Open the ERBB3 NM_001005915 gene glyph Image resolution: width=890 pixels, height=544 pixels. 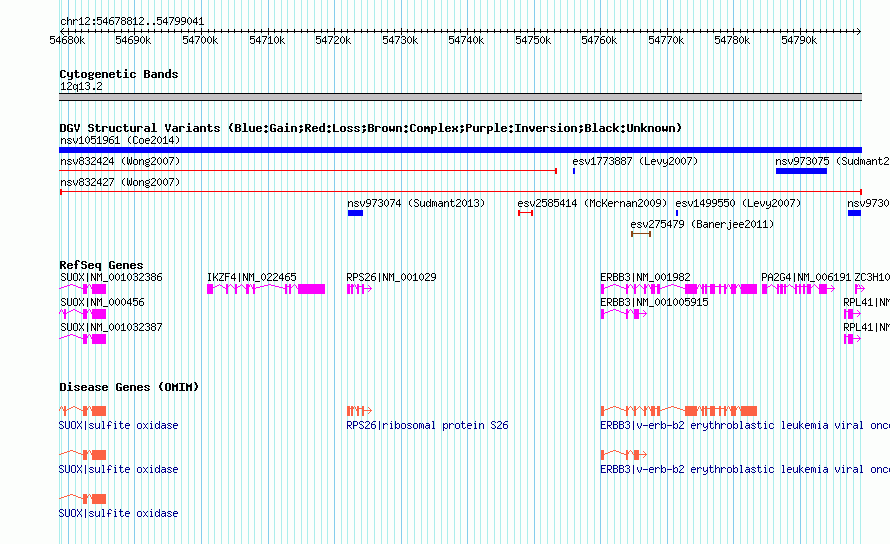click(x=624, y=314)
